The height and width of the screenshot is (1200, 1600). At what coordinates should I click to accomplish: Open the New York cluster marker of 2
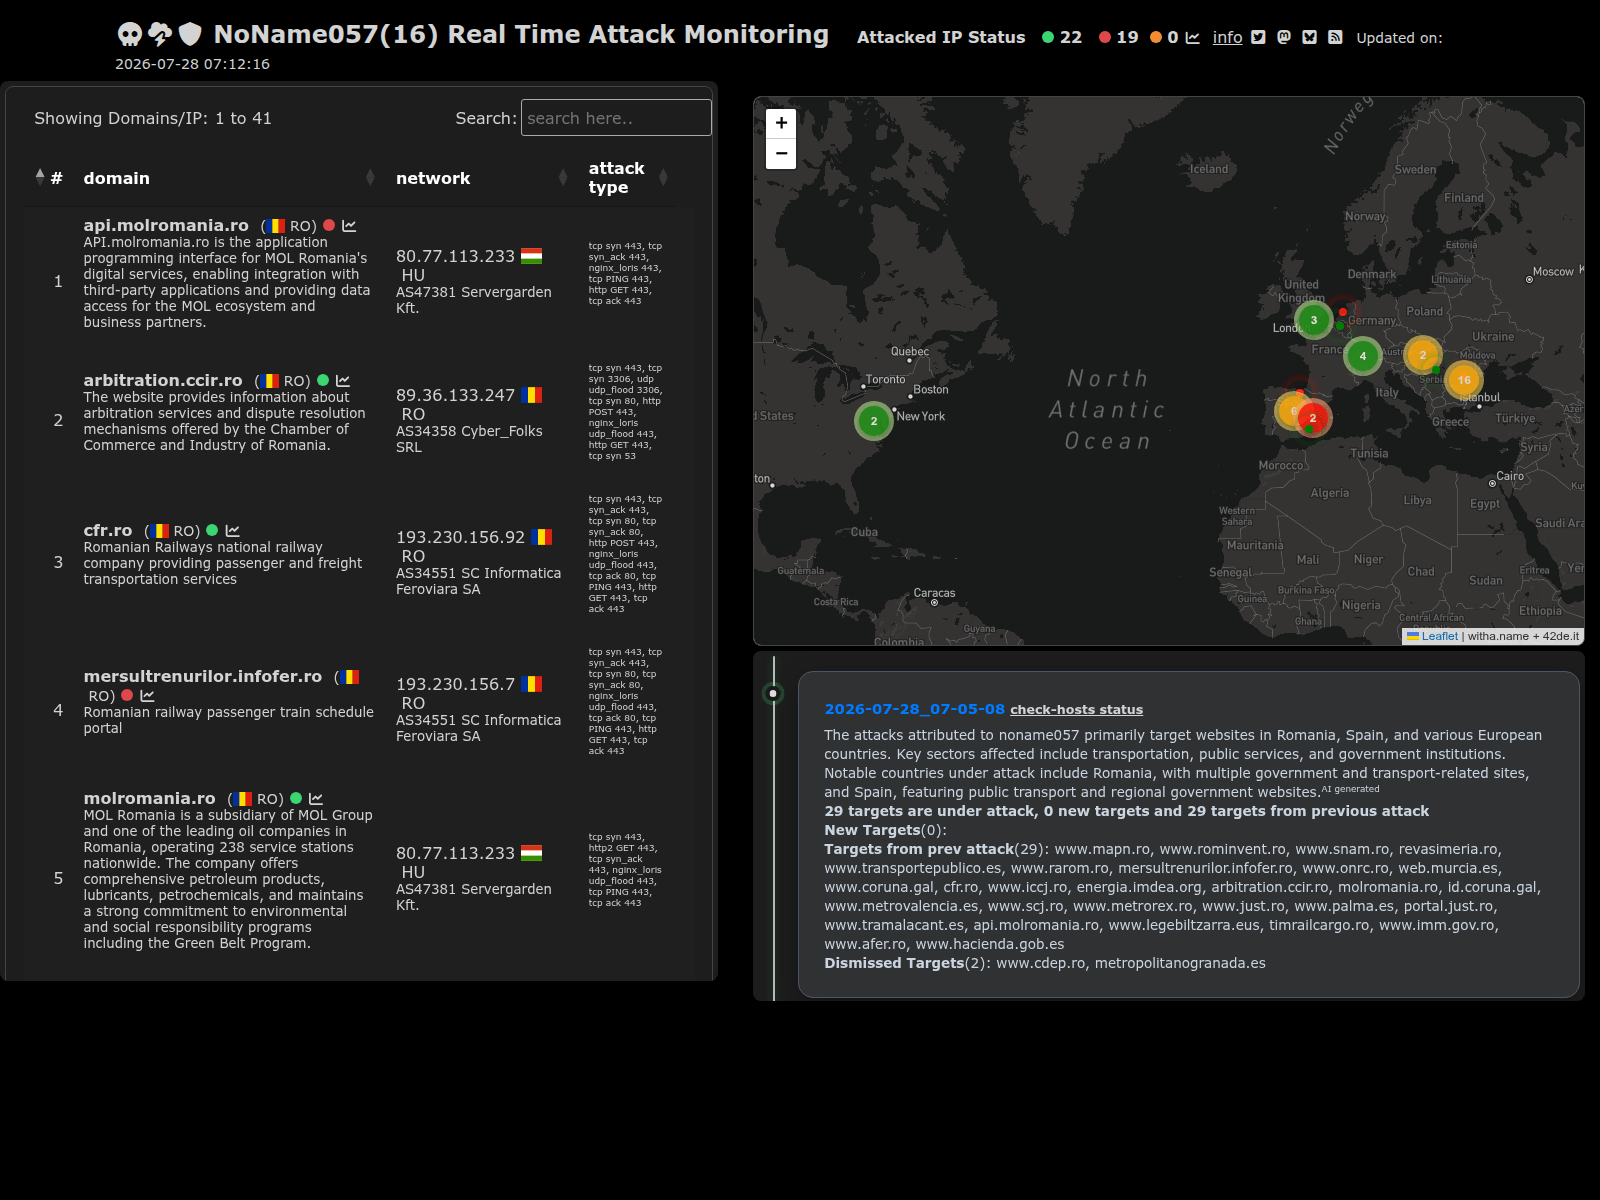pos(874,421)
